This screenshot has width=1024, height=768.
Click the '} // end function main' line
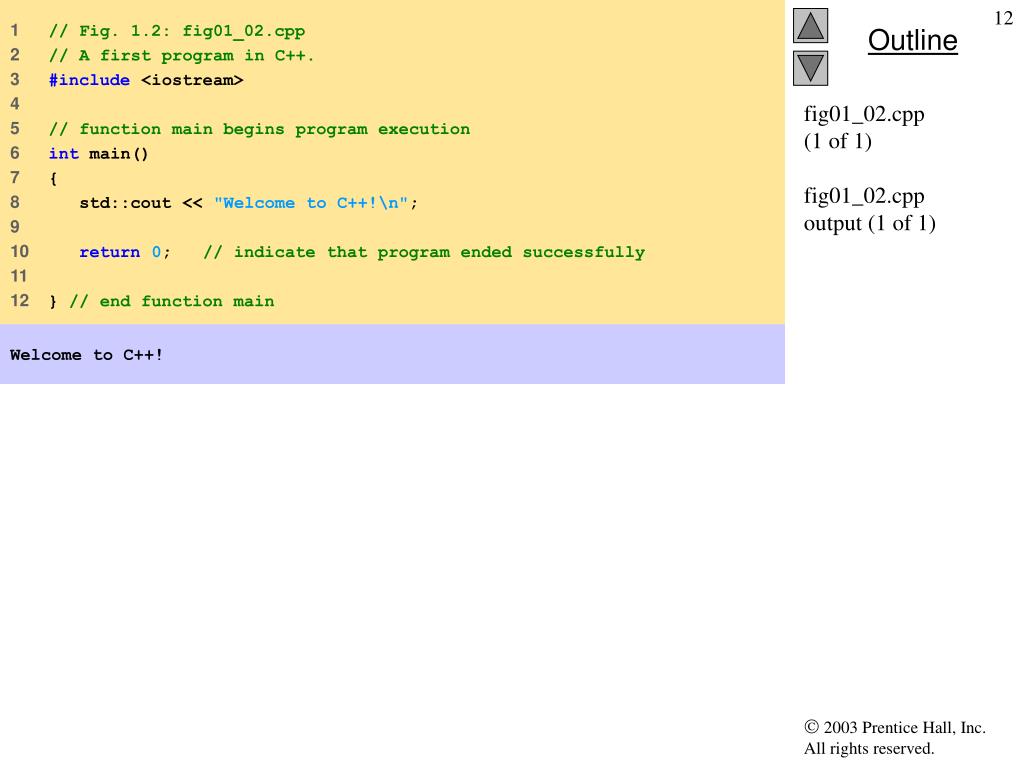[162, 301]
